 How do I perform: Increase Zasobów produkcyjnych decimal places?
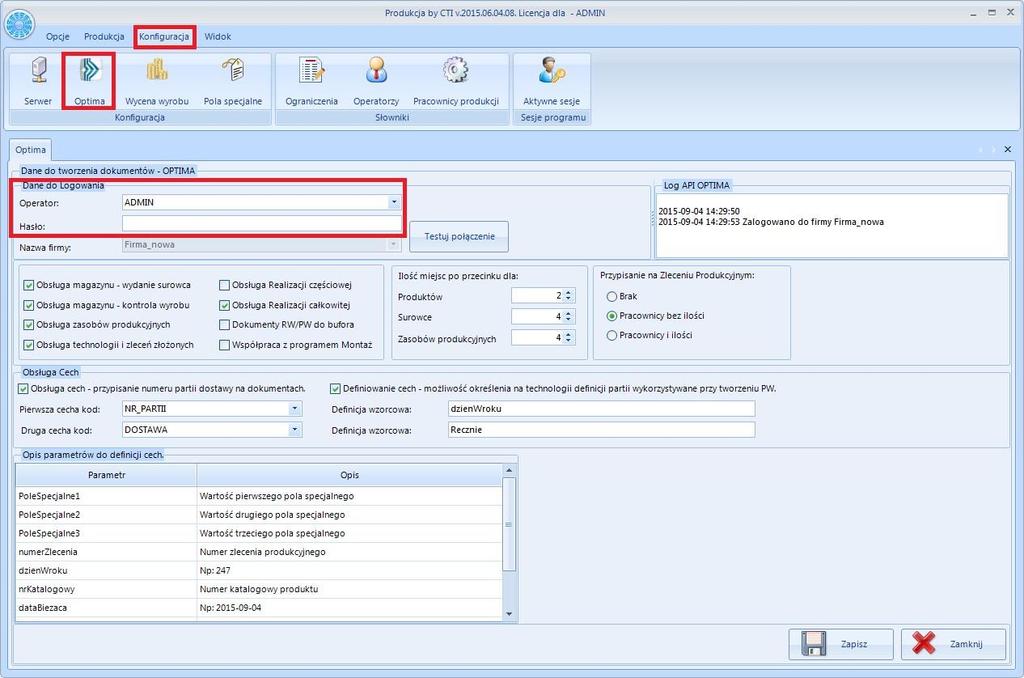[x=569, y=334]
